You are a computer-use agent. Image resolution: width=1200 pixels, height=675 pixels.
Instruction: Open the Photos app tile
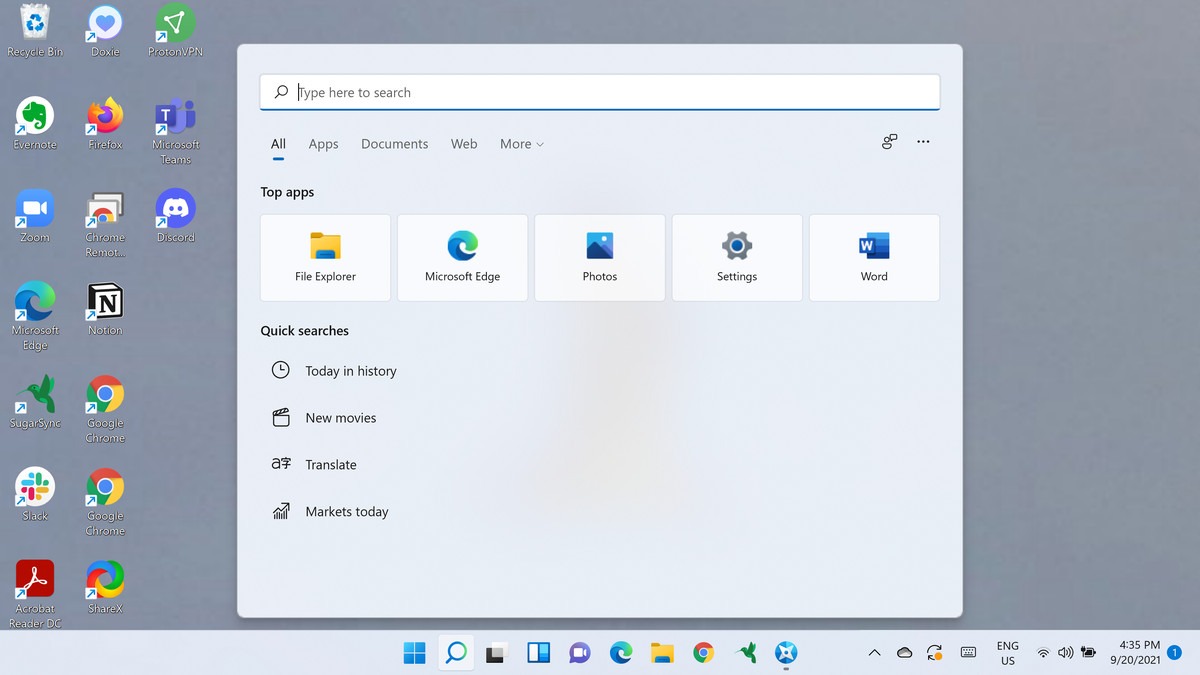(600, 257)
